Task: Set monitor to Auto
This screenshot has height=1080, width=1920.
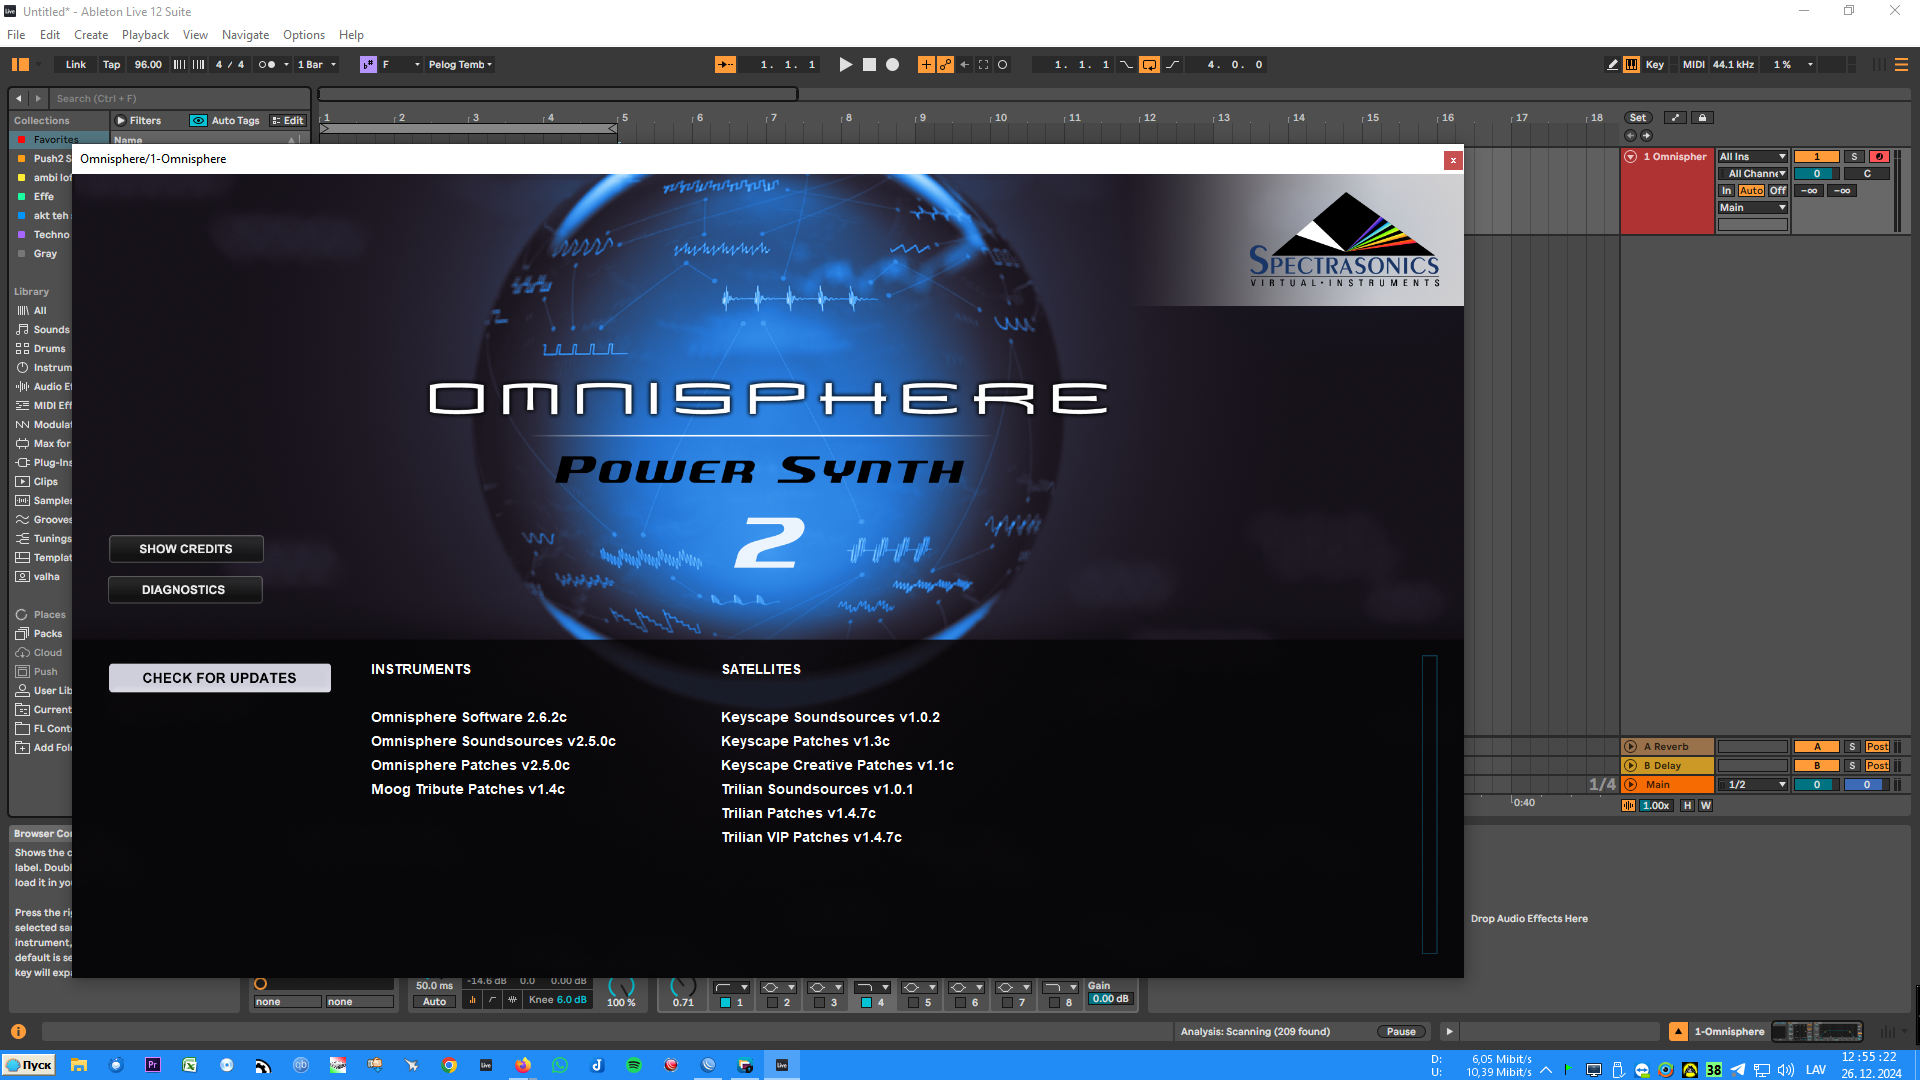Action: pos(1751,191)
